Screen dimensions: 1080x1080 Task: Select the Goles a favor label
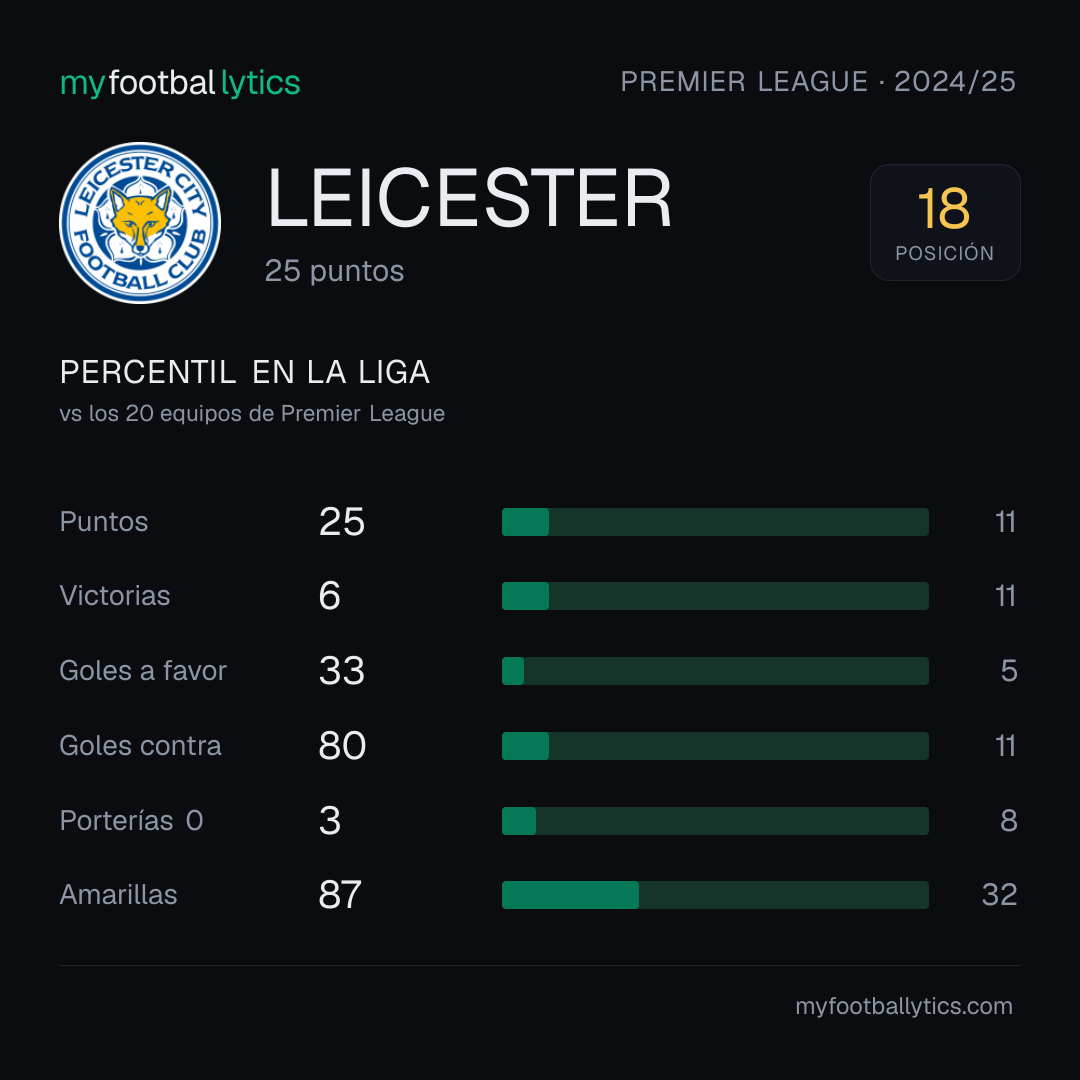click(143, 671)
